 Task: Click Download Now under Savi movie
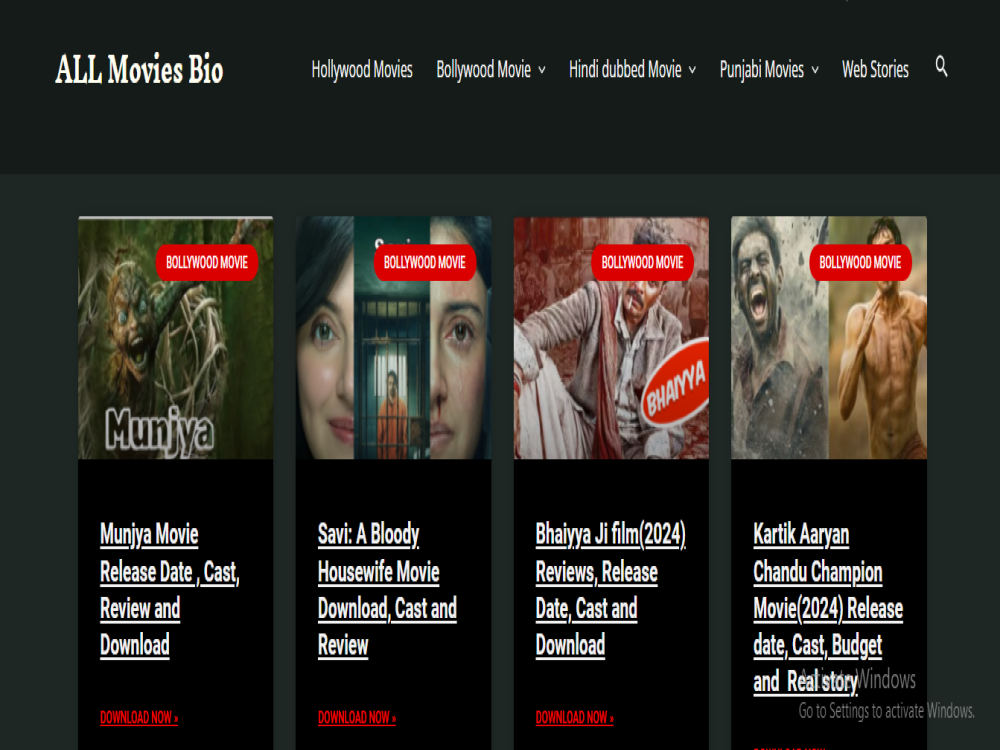[357, 717]
